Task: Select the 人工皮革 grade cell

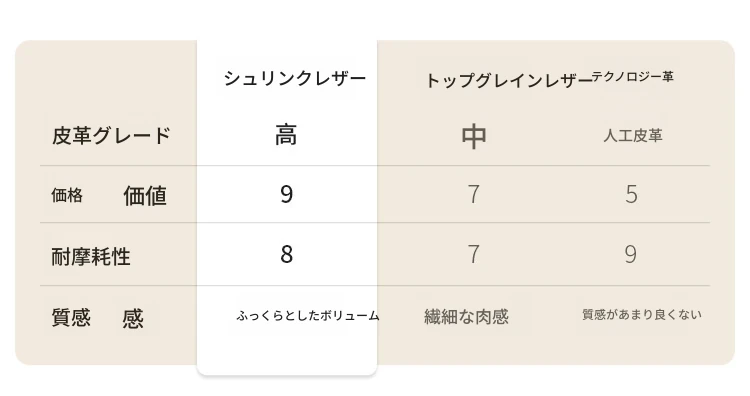Action: coord(633,136)
